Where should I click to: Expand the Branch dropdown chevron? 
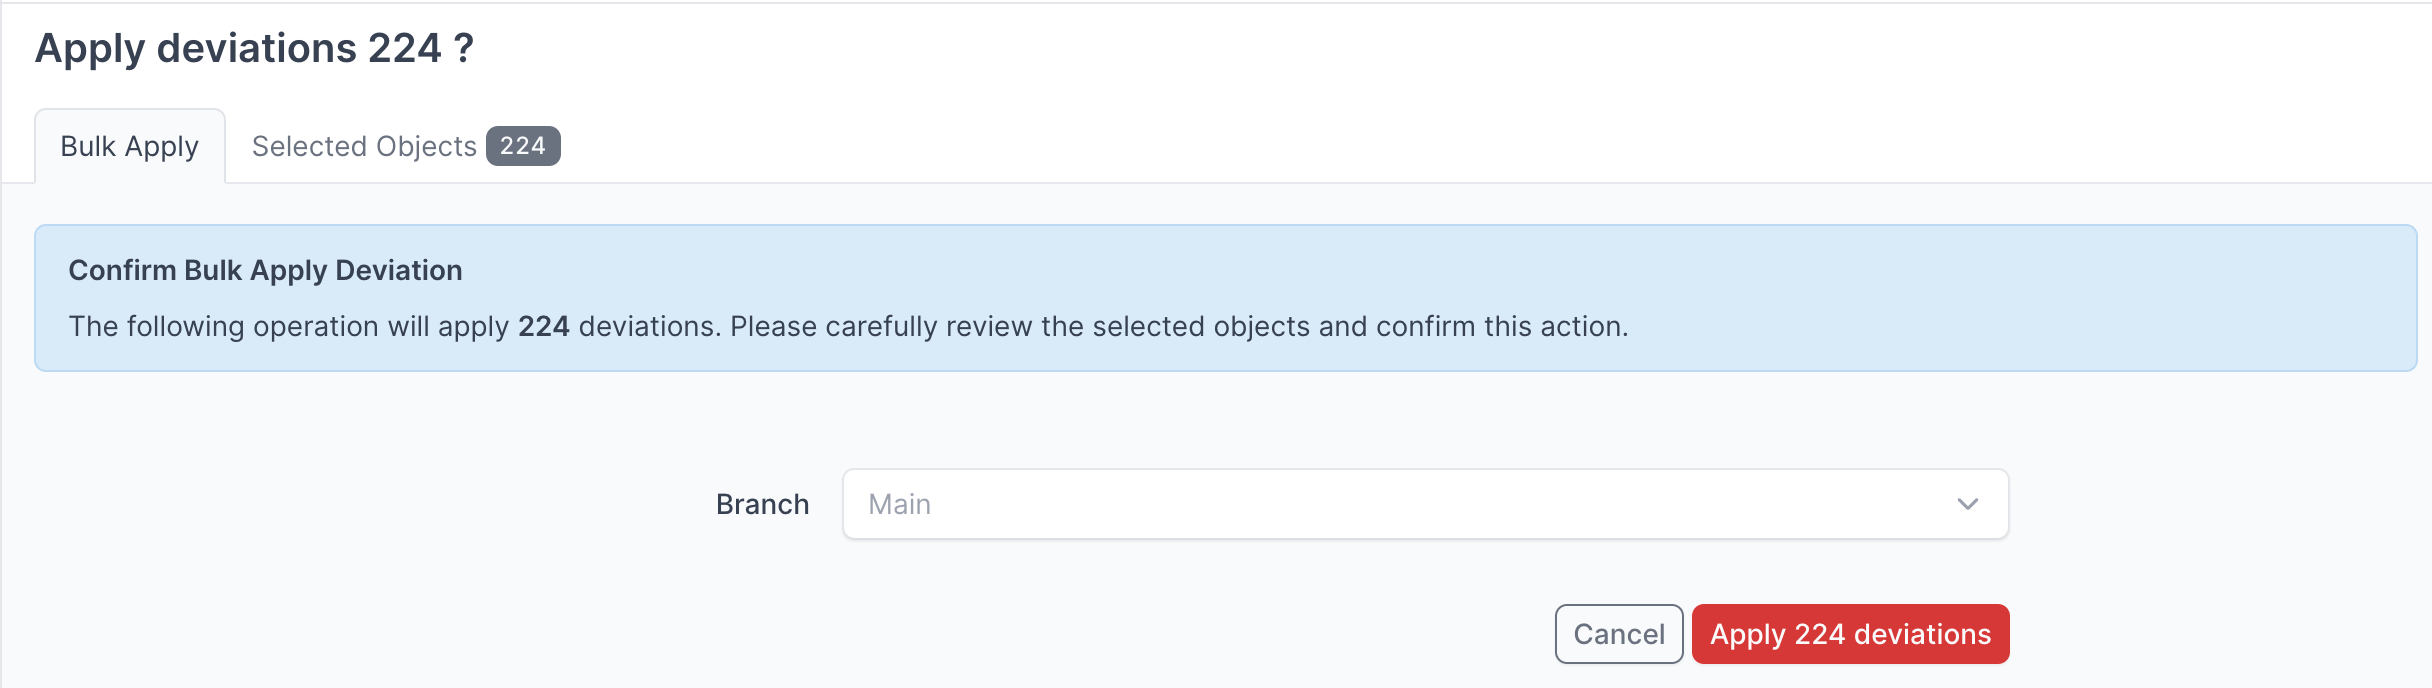pos(1967,504)
